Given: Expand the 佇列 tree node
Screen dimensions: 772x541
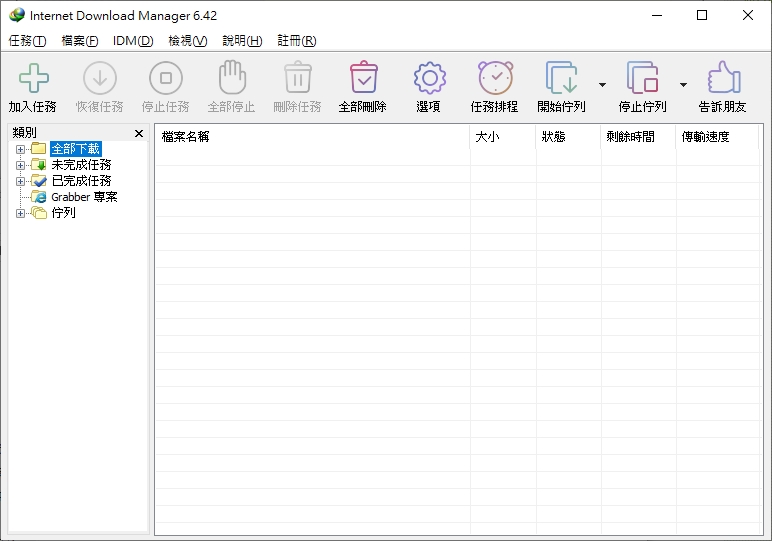Looking at the screenshot, I should pos(20,213).
